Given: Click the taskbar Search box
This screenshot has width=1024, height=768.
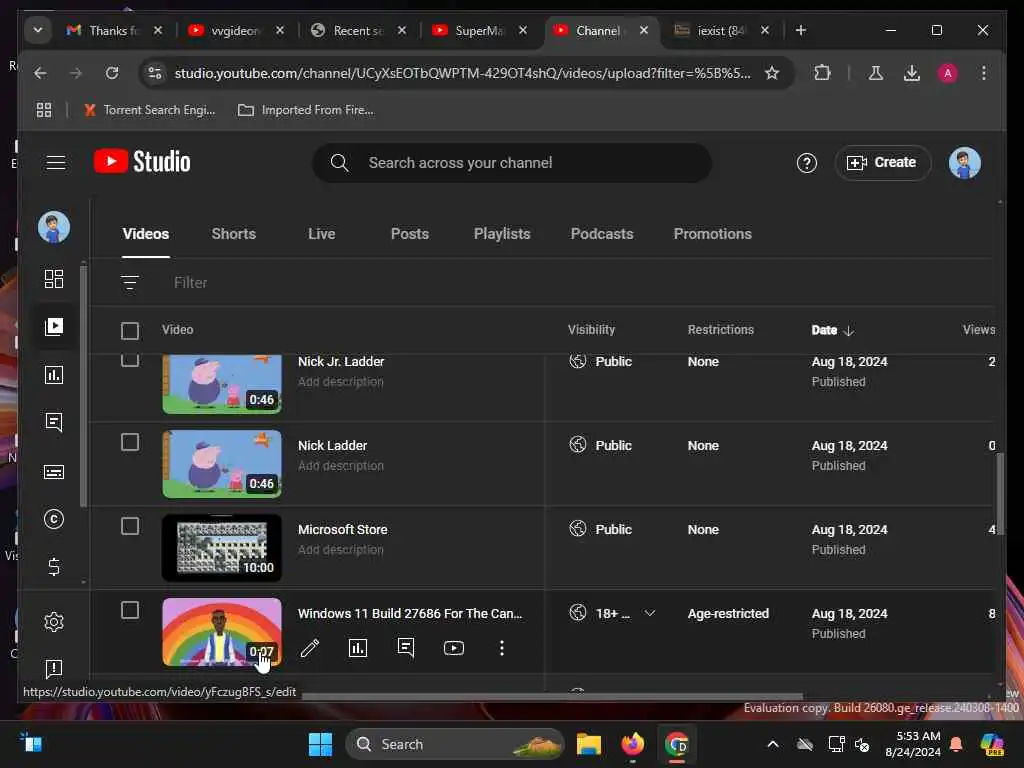Looking at the screenshot, I should pos(455,744).
